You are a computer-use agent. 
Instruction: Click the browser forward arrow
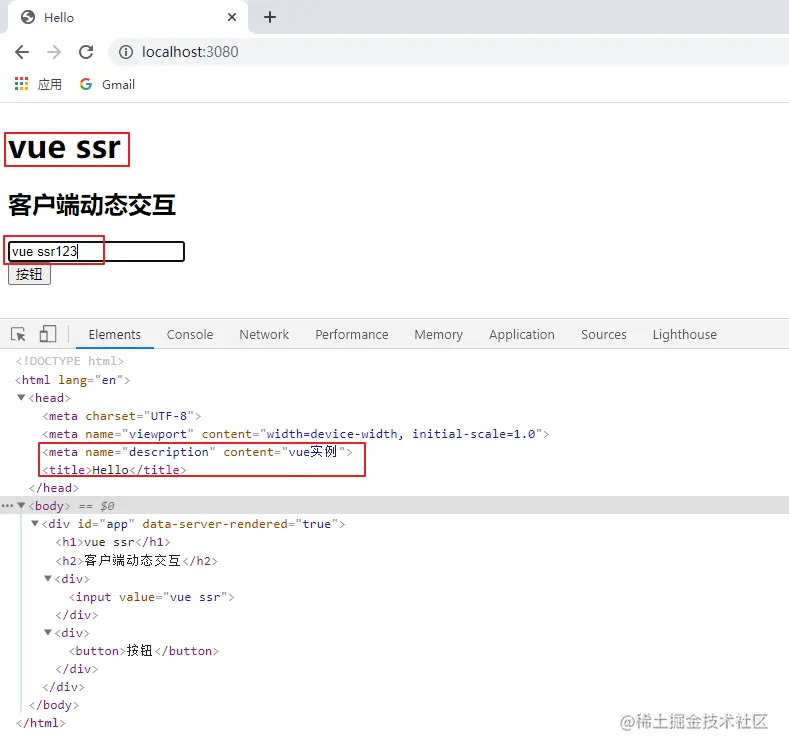tap(54, 52)
